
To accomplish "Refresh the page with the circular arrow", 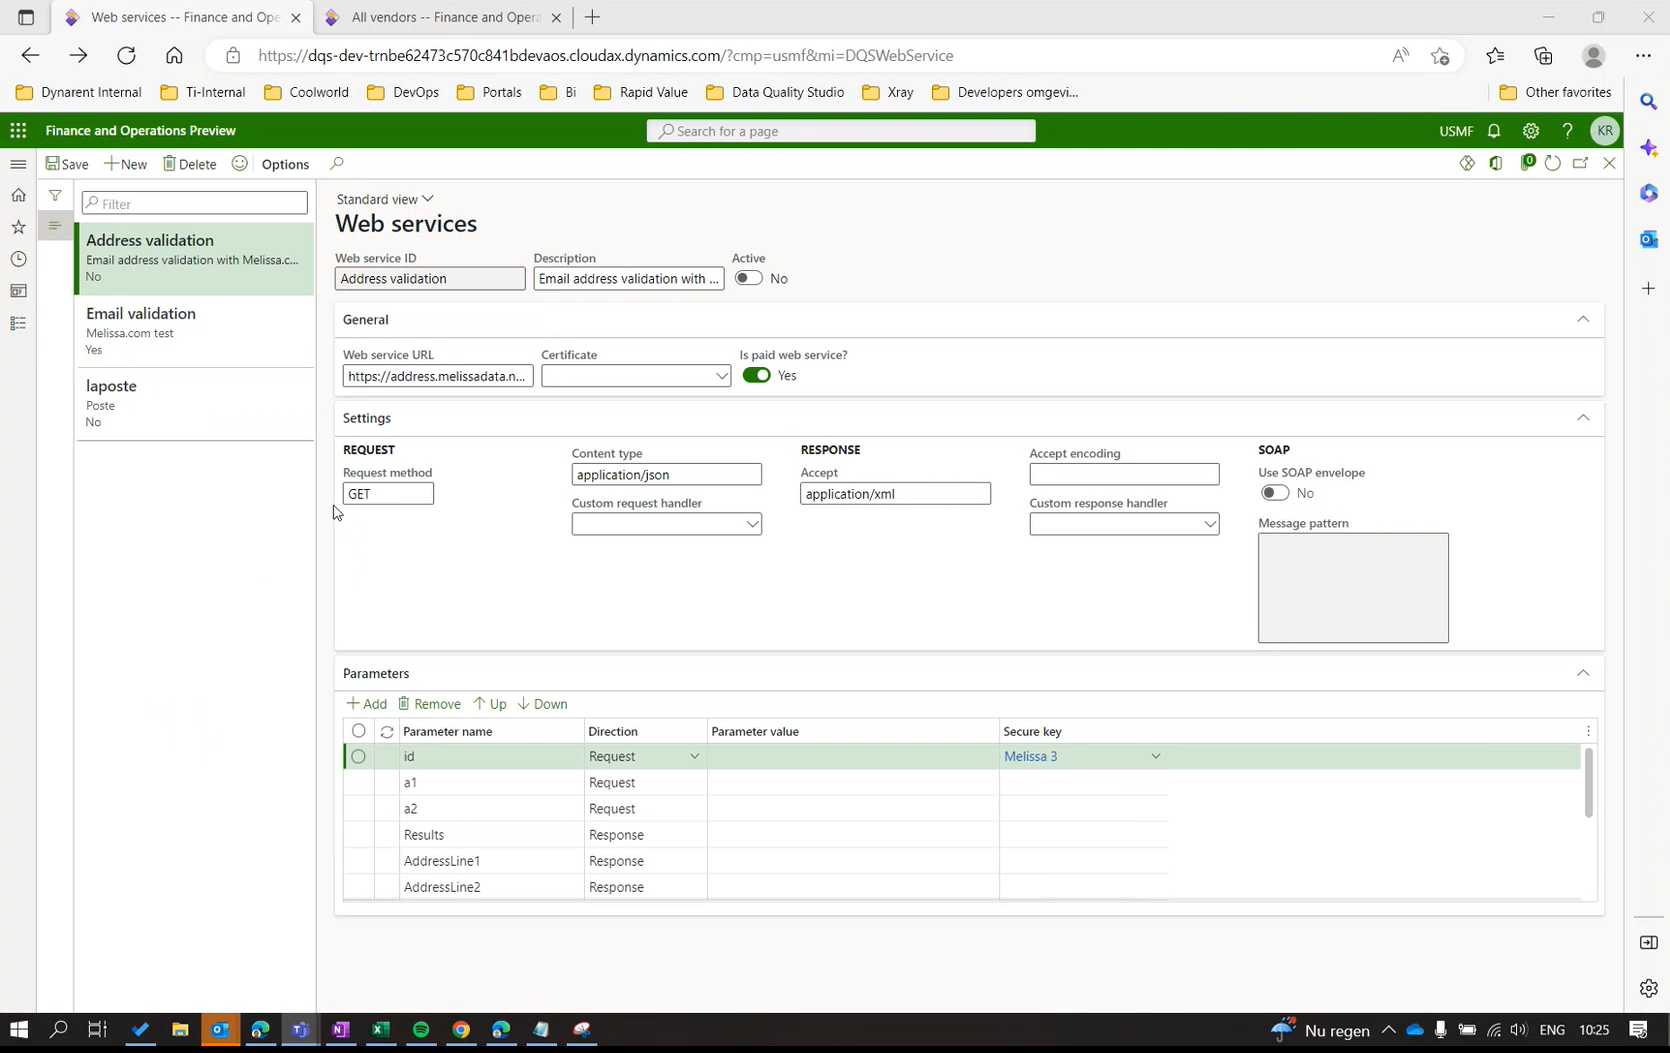I will click(1552, 163).
